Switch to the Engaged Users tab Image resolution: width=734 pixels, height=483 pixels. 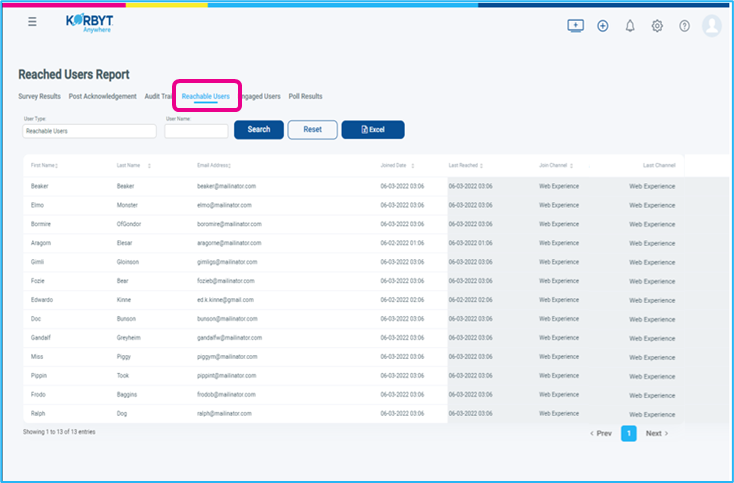point(261,96)
